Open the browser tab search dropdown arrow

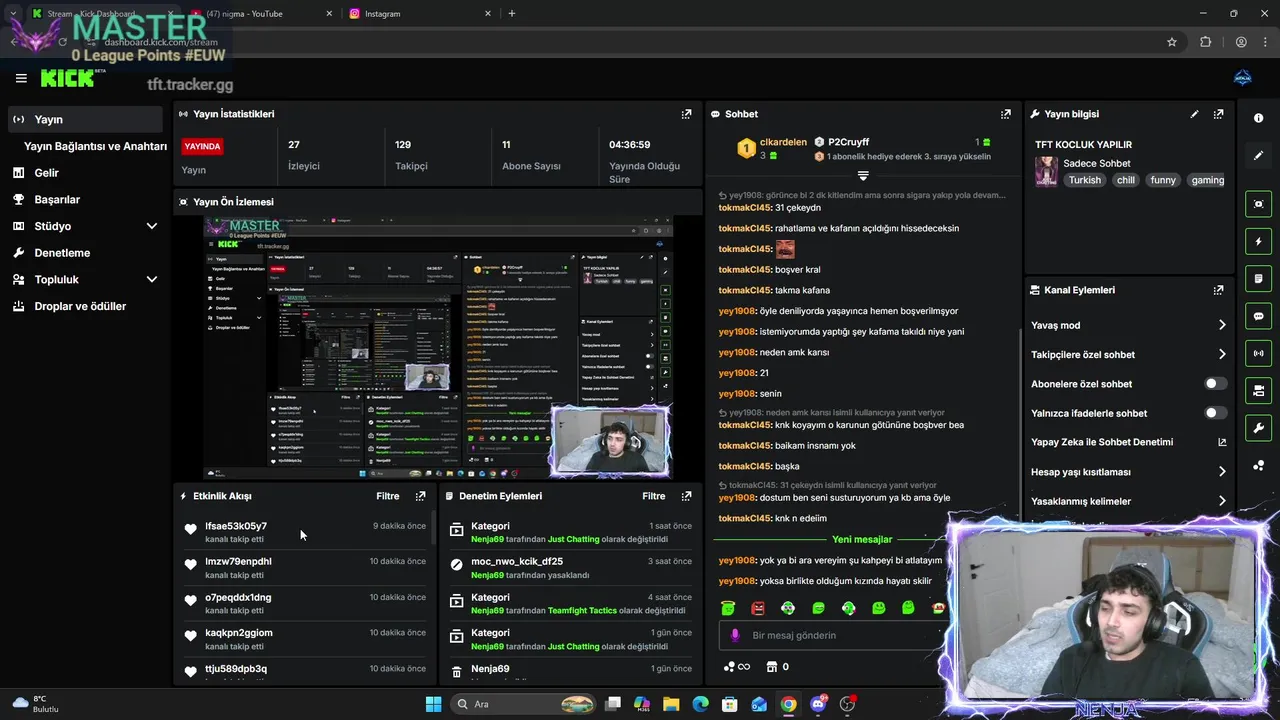(13, 14)
